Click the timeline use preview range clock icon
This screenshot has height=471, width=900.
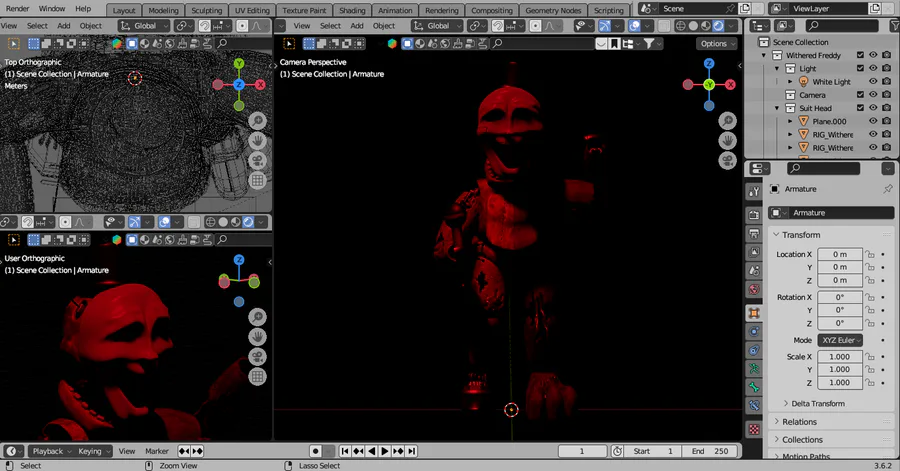617,451
